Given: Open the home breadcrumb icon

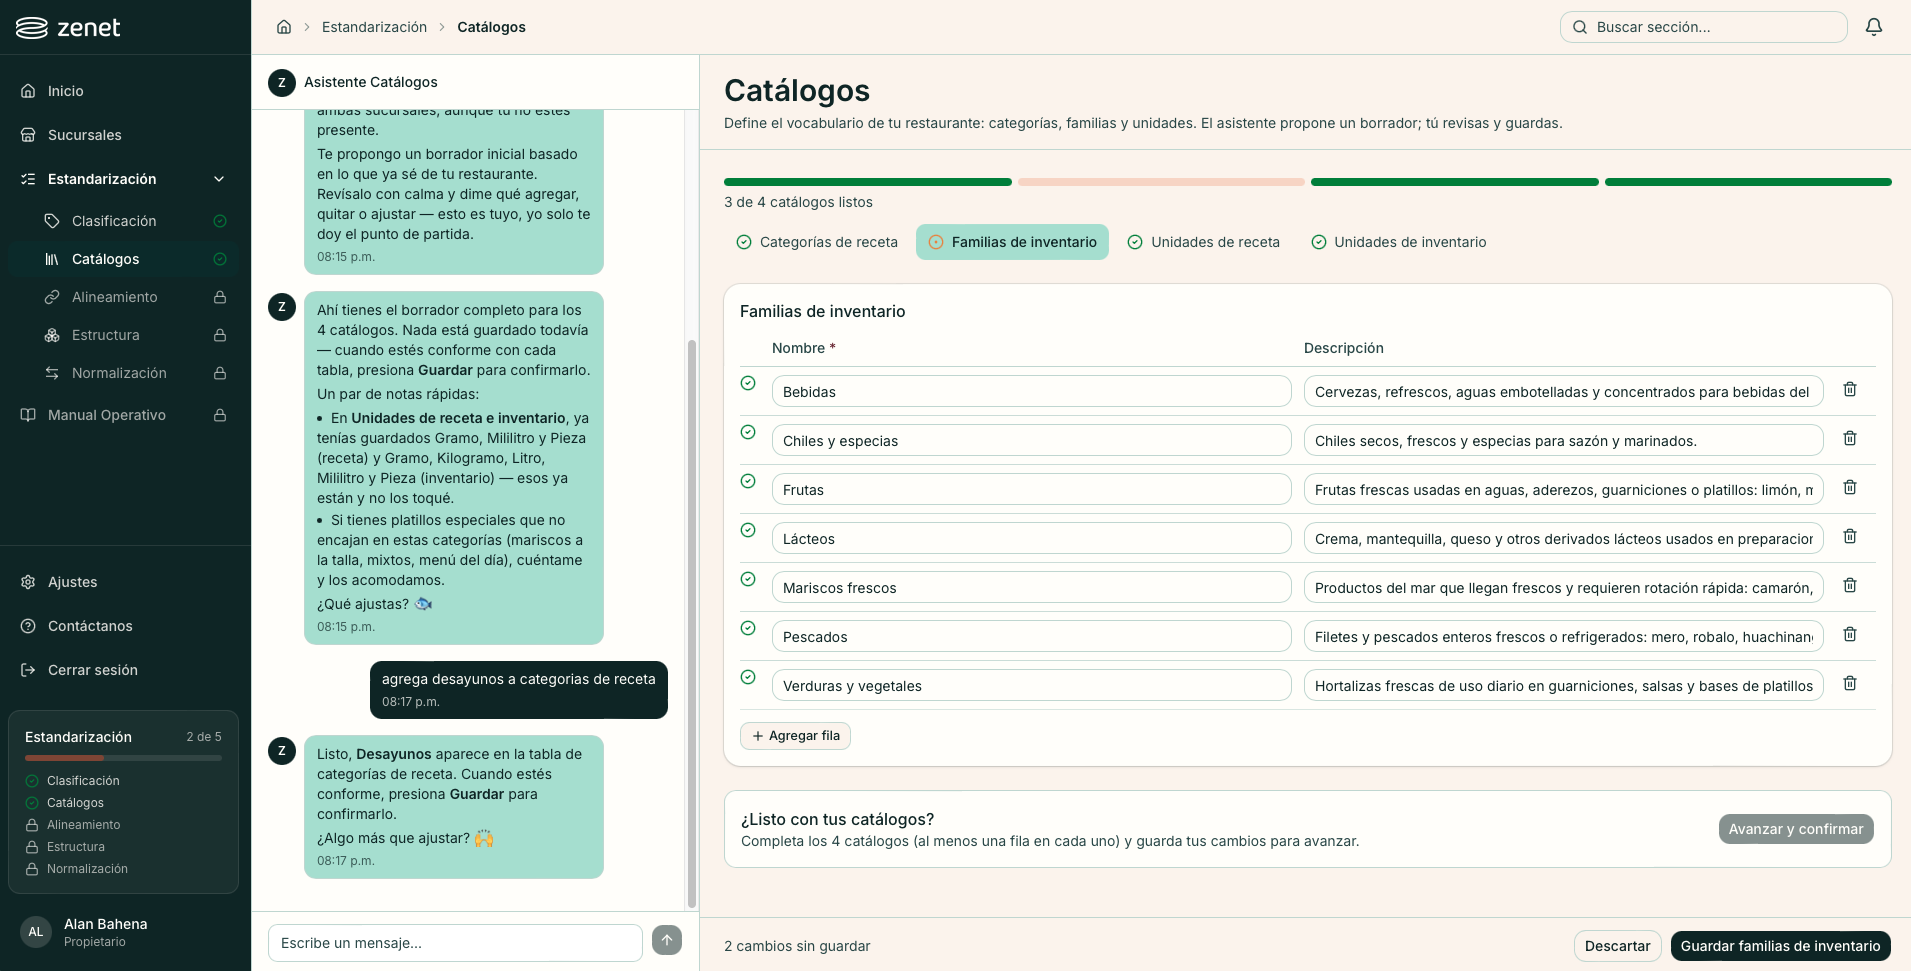Looking at the screenshot, I should [284, 27].
